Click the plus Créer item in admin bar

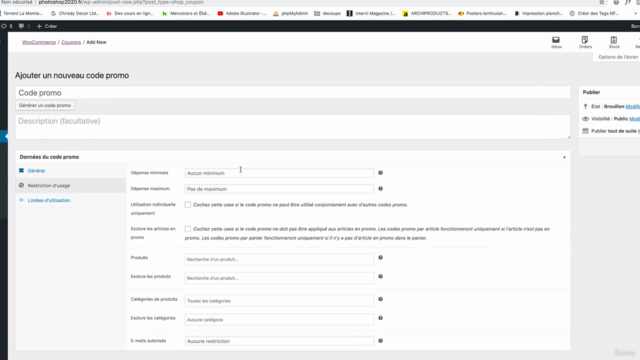point(47,26)
